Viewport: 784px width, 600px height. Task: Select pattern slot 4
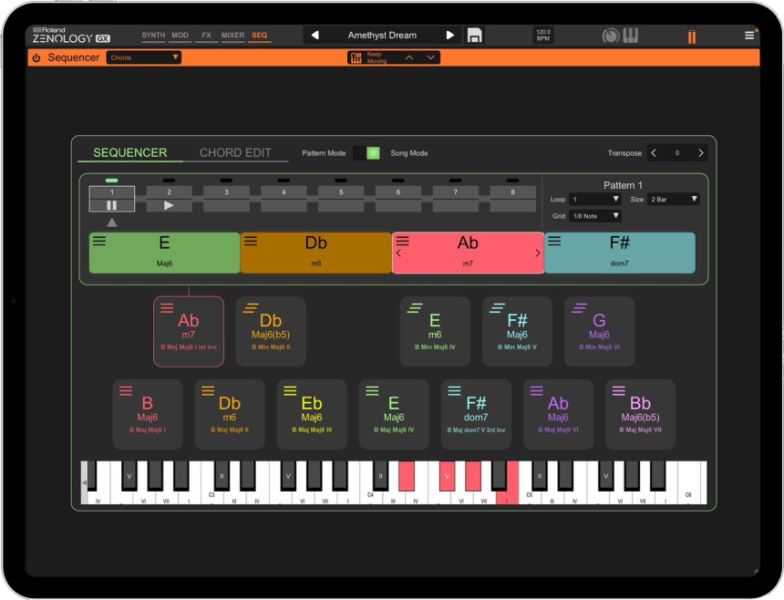(284, 198)
